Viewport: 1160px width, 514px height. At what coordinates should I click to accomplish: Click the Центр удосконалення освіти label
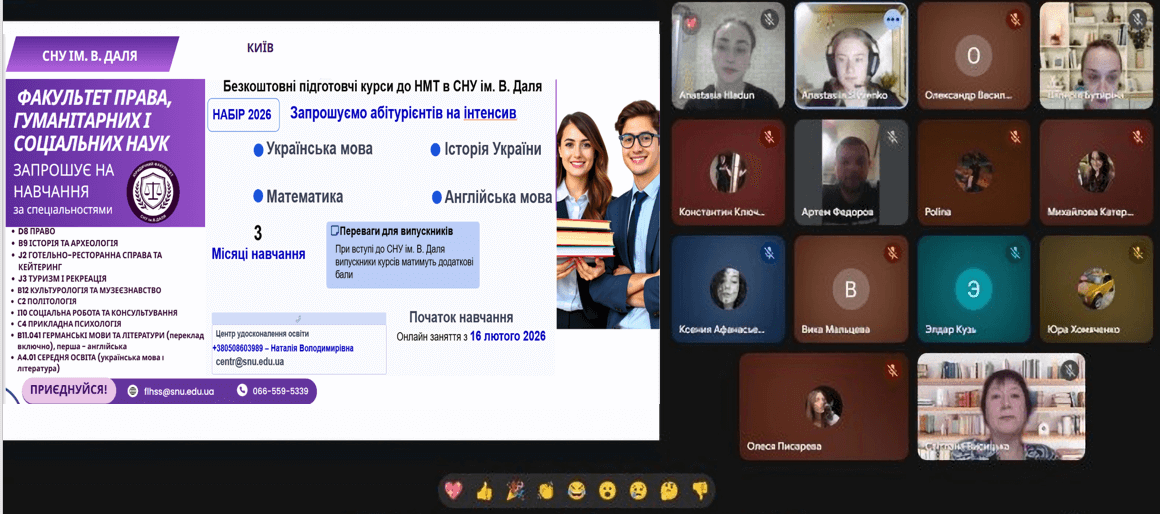(263, 333)
